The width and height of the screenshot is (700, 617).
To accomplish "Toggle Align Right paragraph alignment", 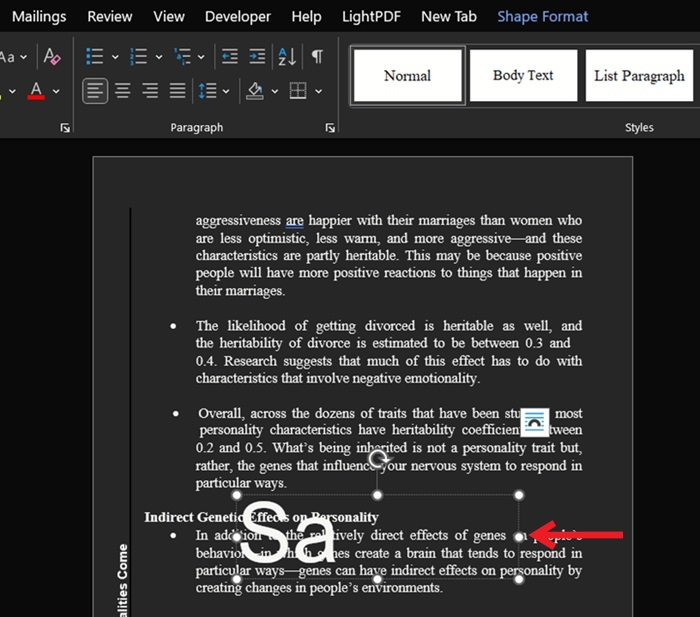I will click(150, 91).
